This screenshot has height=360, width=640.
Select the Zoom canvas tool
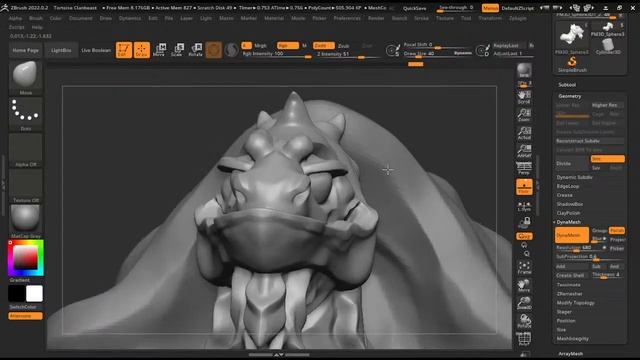point(524,115)
